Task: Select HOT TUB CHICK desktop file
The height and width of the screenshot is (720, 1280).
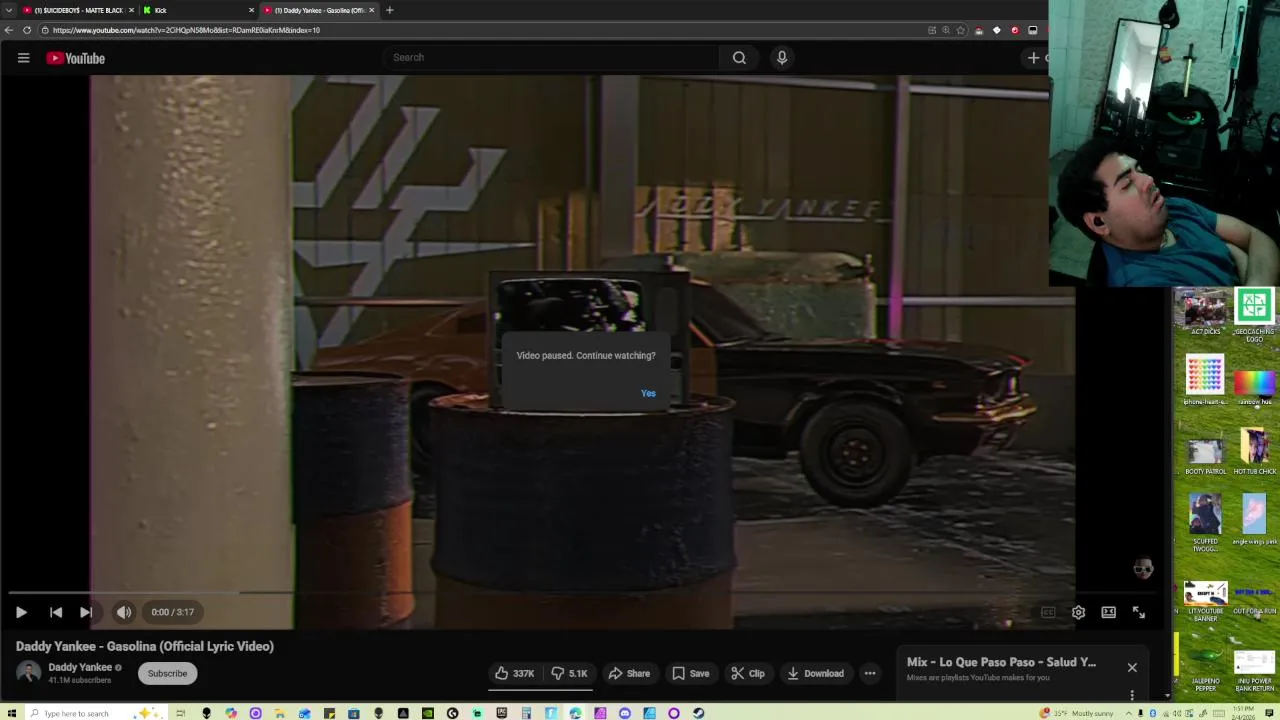Action: pyautogui.click(x=1254, y=452)
